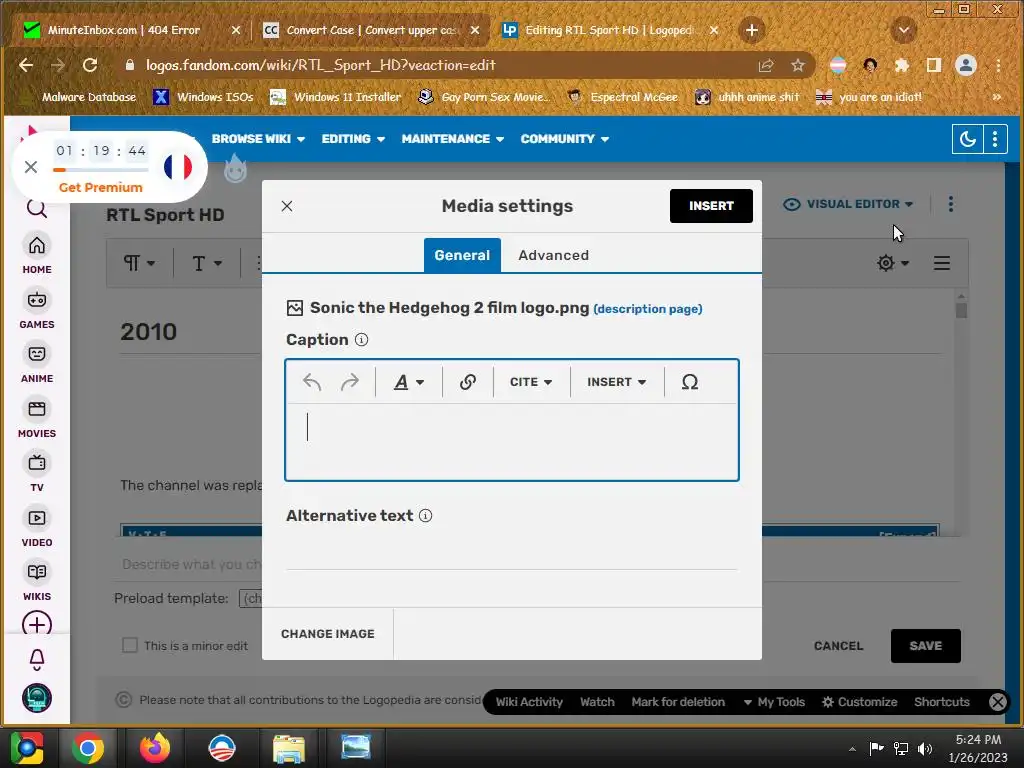Open ANIME in Fandom sidebar
Screen dimensions: 1024x768
(x=37, y=363)
